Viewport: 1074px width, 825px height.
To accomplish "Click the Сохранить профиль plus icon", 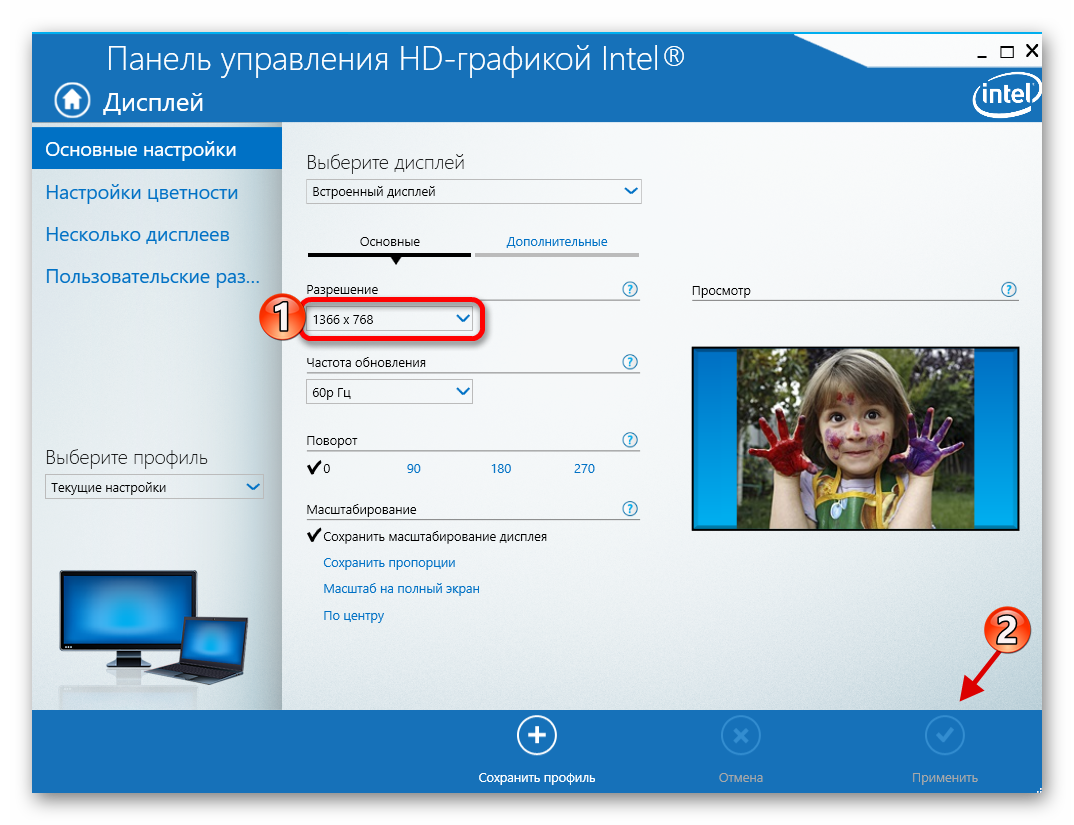I will coord(537,737).
